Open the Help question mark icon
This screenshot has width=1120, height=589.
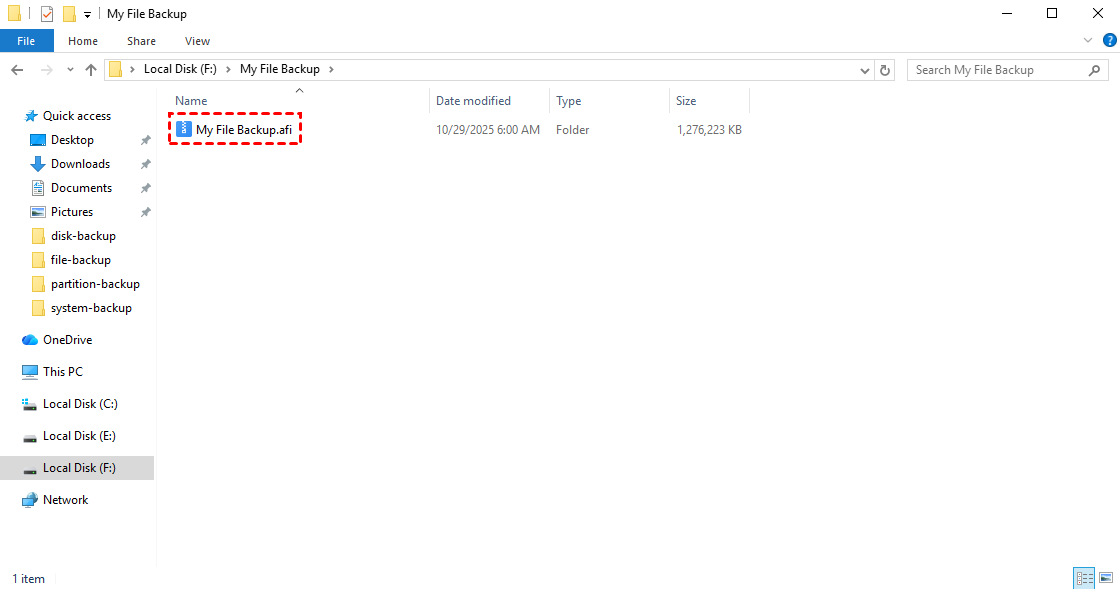point(1106,41)
